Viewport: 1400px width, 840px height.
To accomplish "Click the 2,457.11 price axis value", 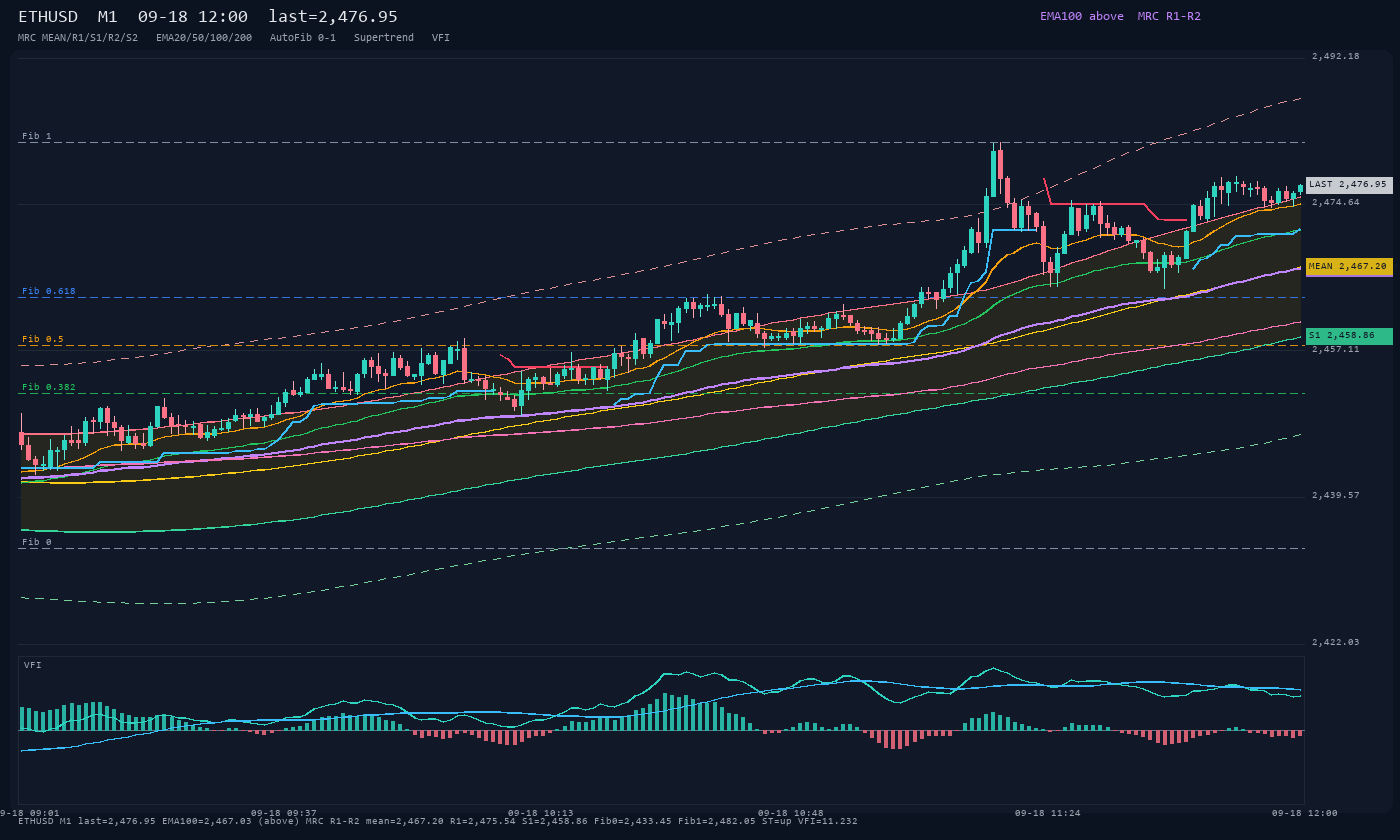I will [x=1336, y=350].
